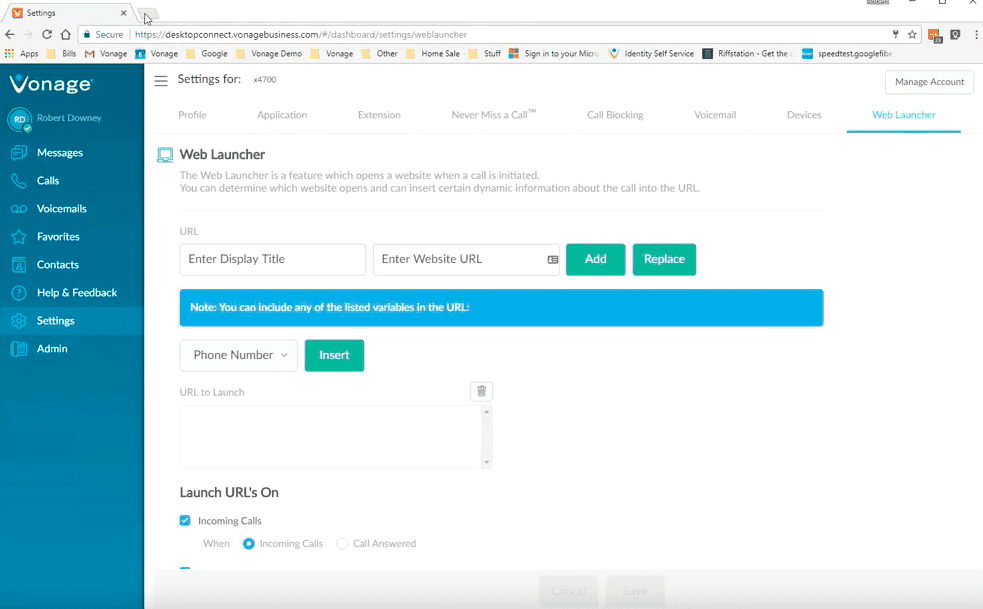Open Messages from the sidebar icon
The width and height of the screenshot is (983, 609).
(x=18, y=153)
